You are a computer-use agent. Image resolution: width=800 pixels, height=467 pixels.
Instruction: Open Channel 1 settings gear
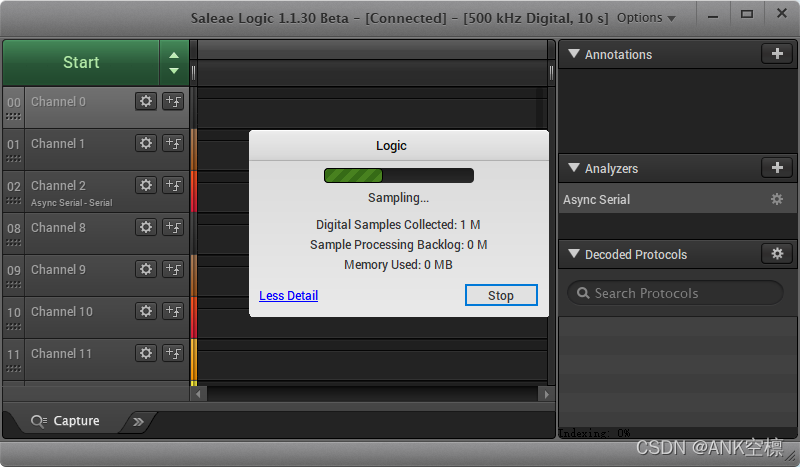(146, 143)
